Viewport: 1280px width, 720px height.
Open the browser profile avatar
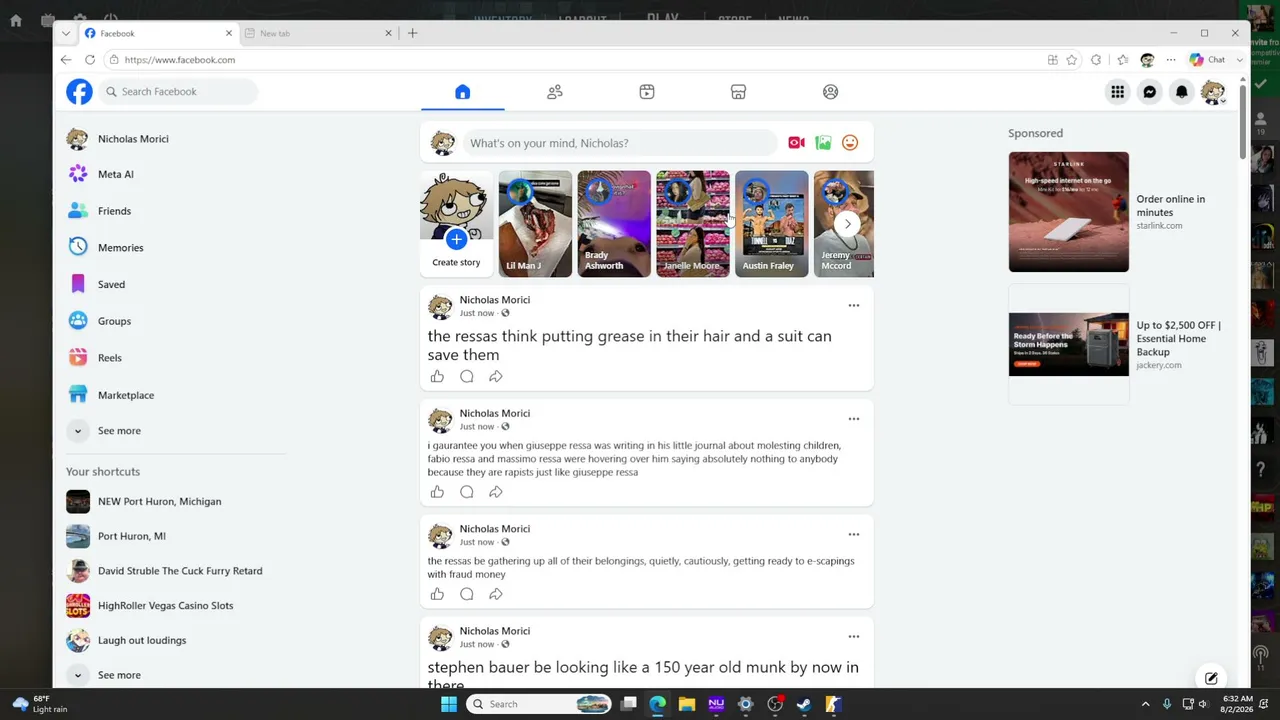[x=1147, y=60]
